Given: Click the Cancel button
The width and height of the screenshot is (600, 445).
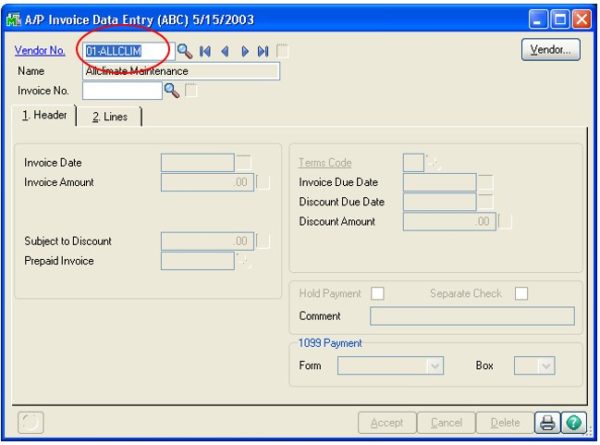Looking at the screenshot, I should tap(446, 423).
